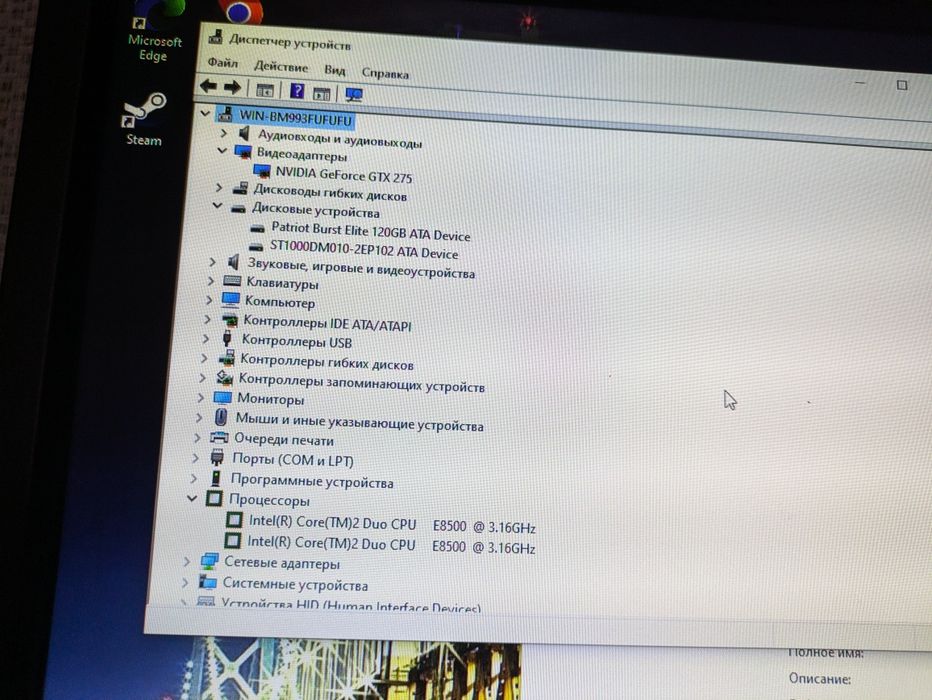Expand the Сетевые адаптеры category
The image size is (932, 700).
pos(187,561)
